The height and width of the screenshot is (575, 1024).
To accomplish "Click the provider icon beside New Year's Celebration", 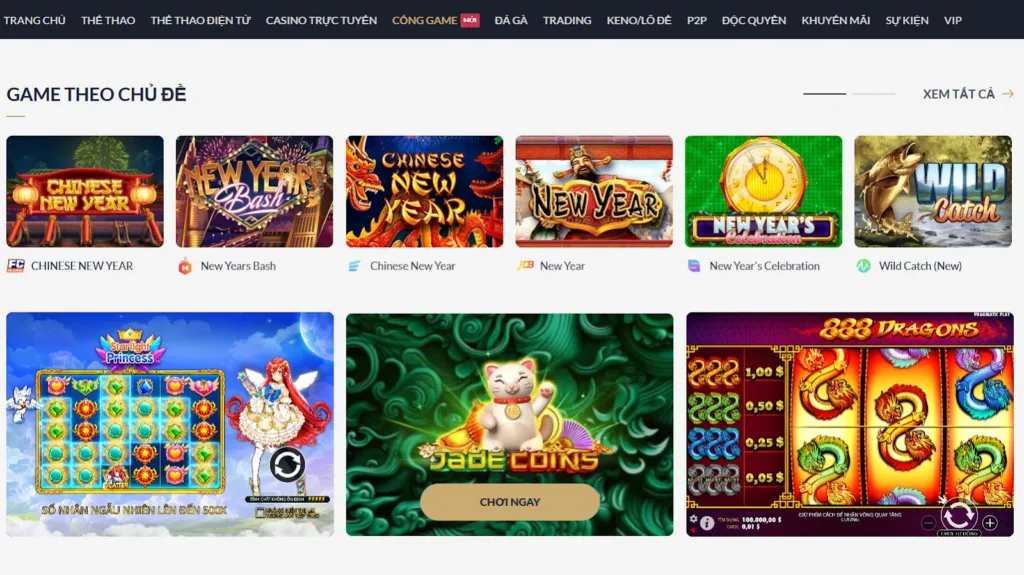I will (694, 266).
